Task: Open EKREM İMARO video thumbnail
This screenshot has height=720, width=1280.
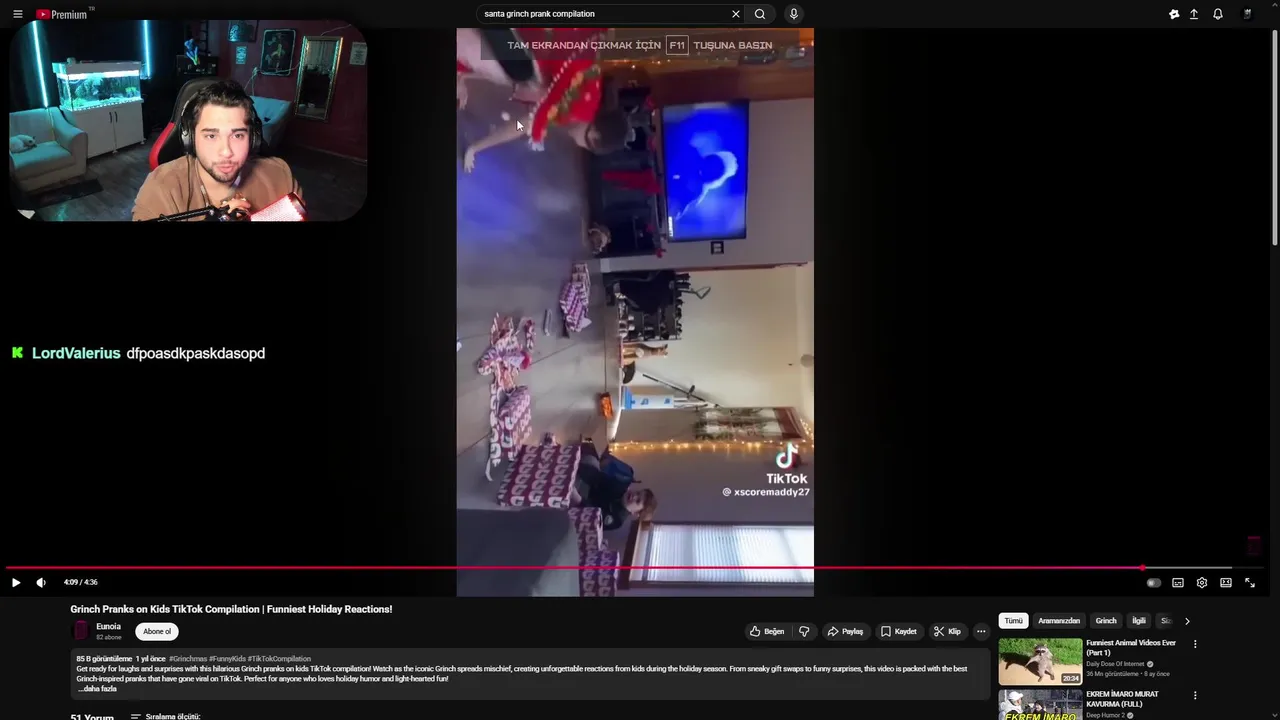Action: [1040, 705]
